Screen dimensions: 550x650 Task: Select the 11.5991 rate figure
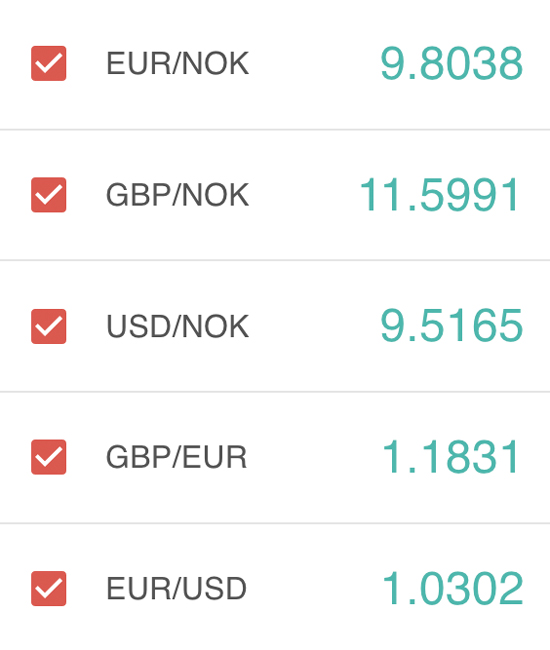click(x=439, y=195)
